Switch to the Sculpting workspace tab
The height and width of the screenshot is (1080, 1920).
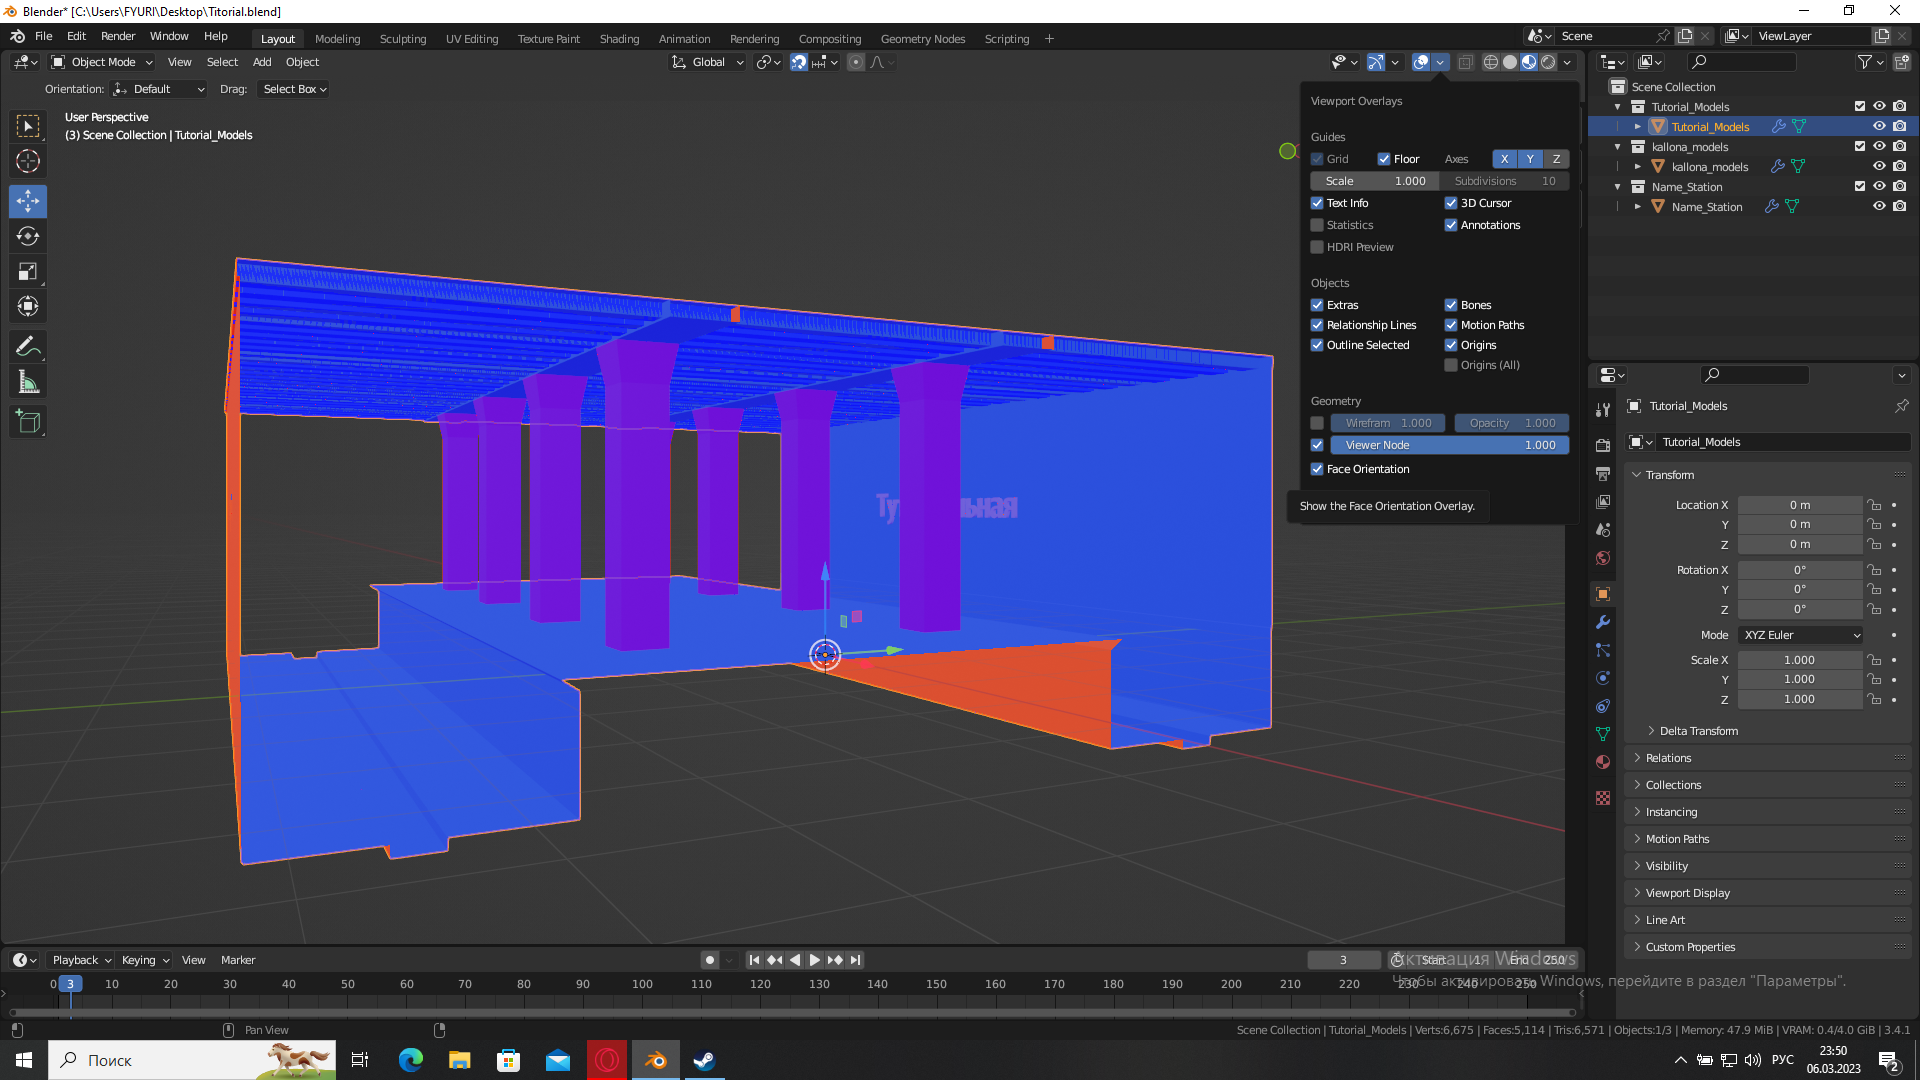pyautogui.click(x=402, y=39)
